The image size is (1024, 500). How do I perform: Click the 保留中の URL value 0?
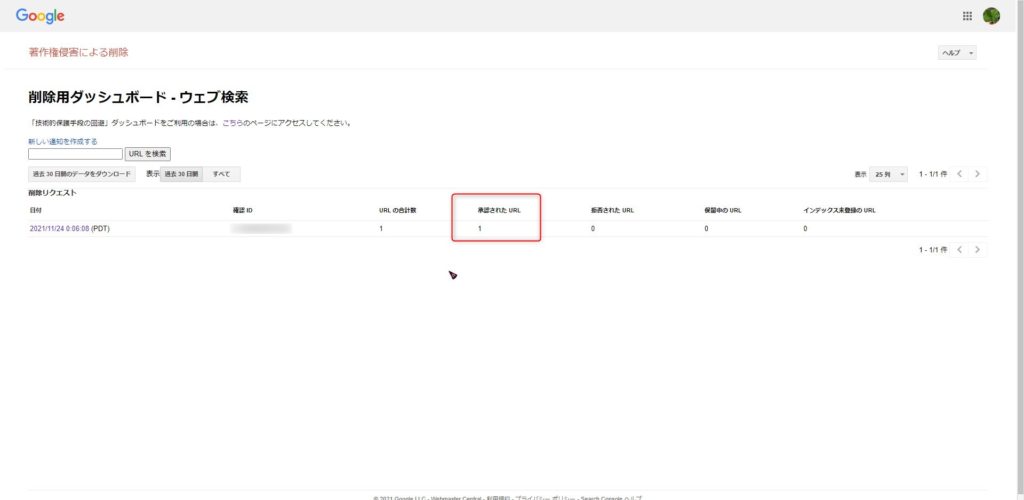[x=706, y=229]
